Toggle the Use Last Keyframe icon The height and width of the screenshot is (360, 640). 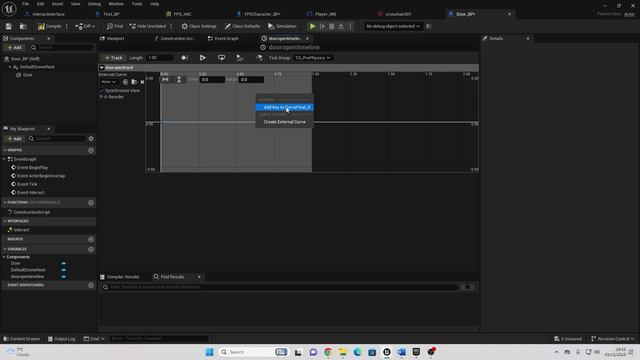[184, 58]
